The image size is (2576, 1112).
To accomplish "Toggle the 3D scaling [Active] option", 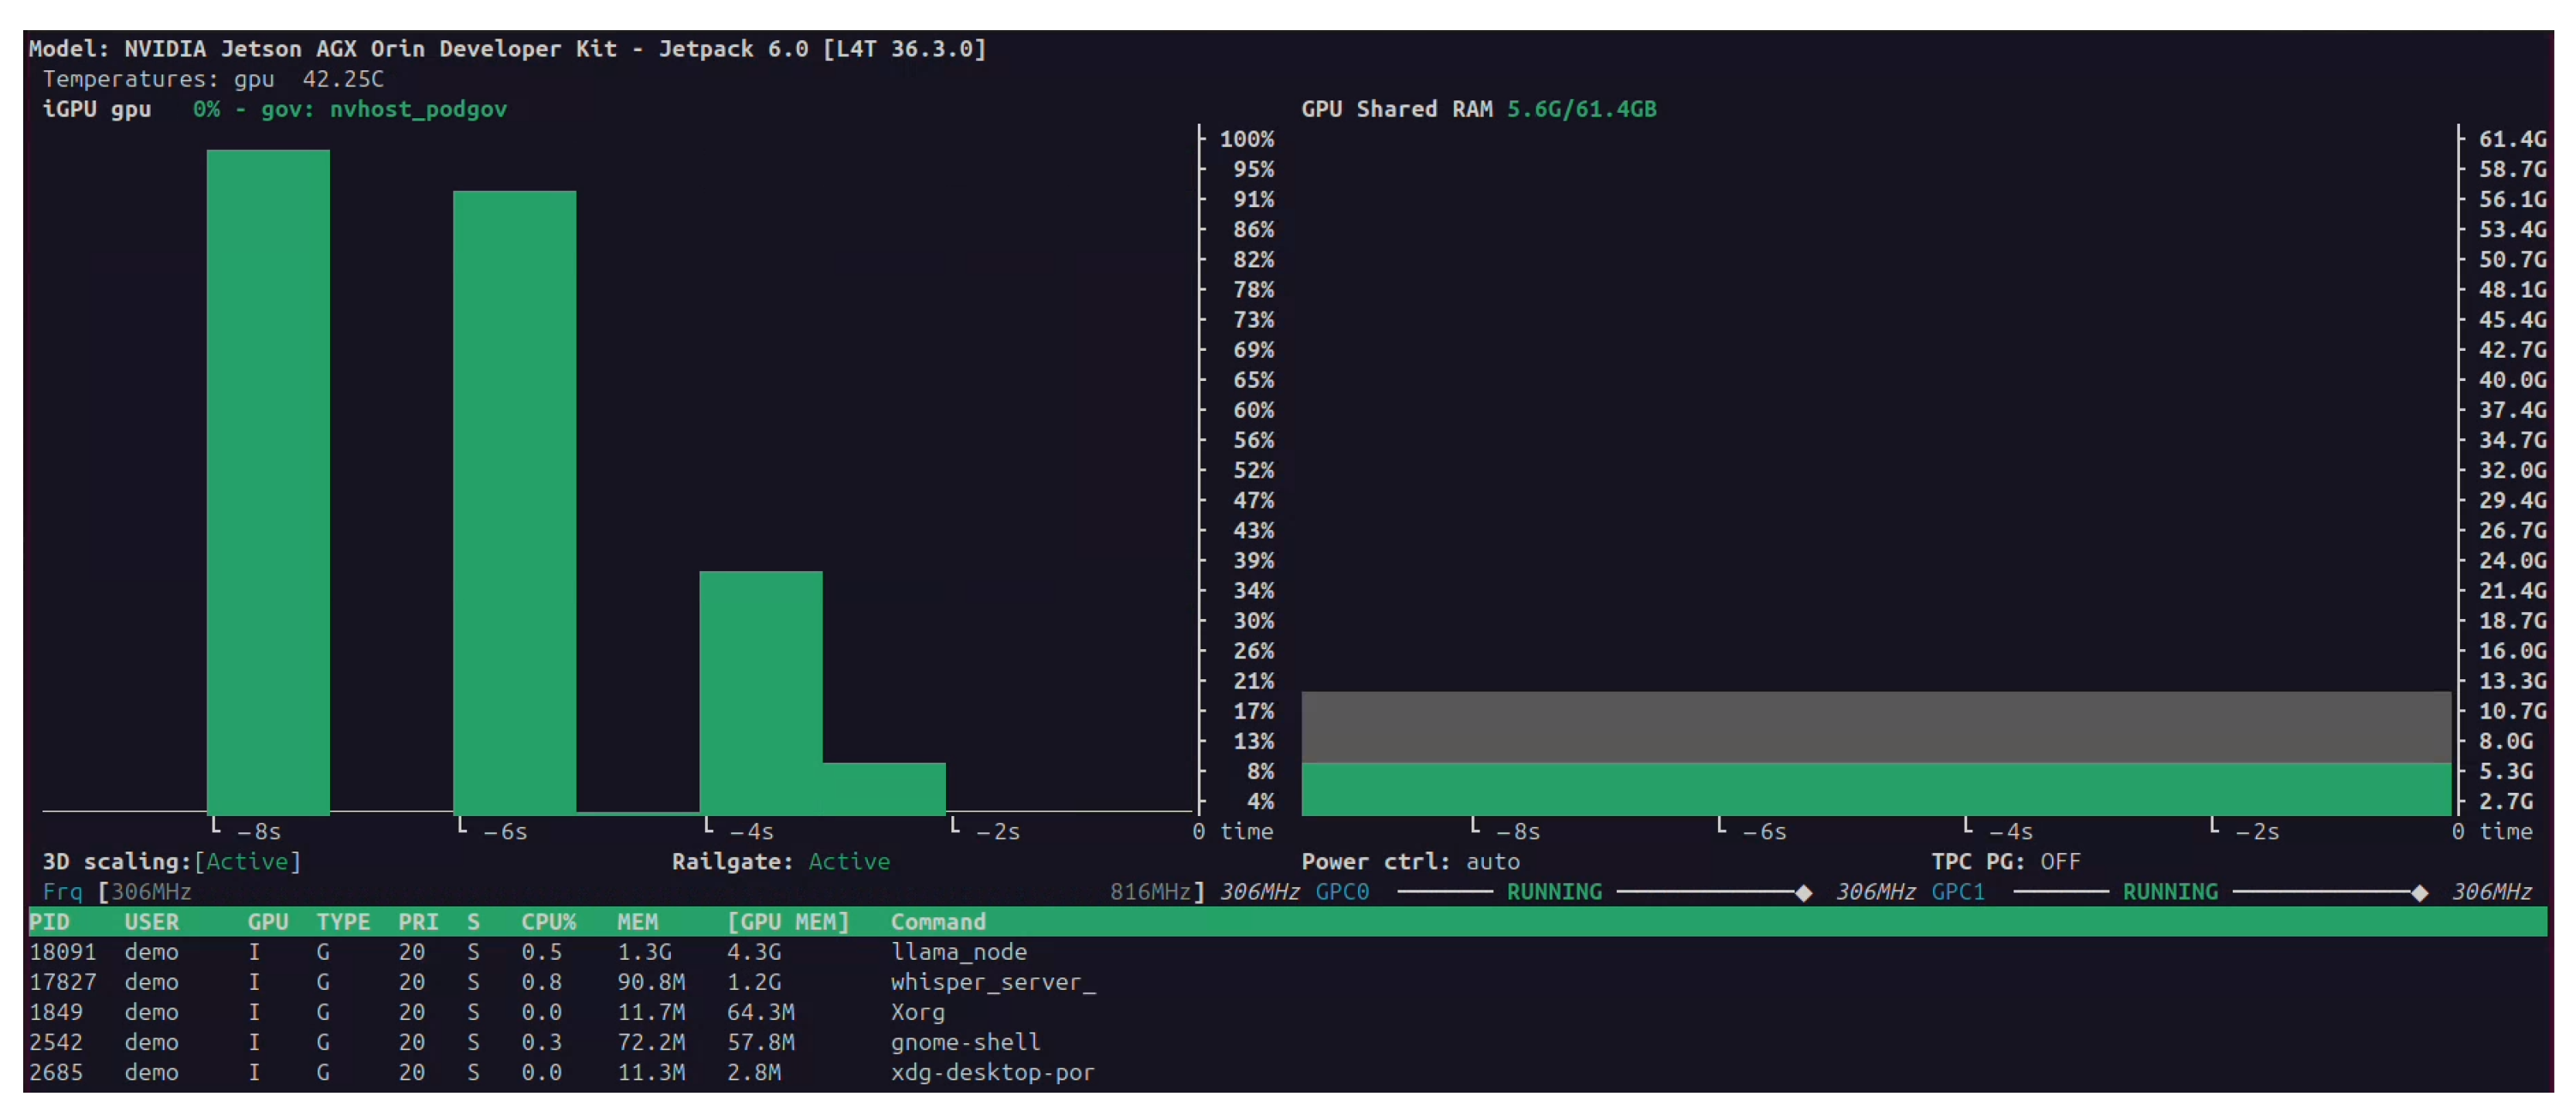I will tap(247, 861).
